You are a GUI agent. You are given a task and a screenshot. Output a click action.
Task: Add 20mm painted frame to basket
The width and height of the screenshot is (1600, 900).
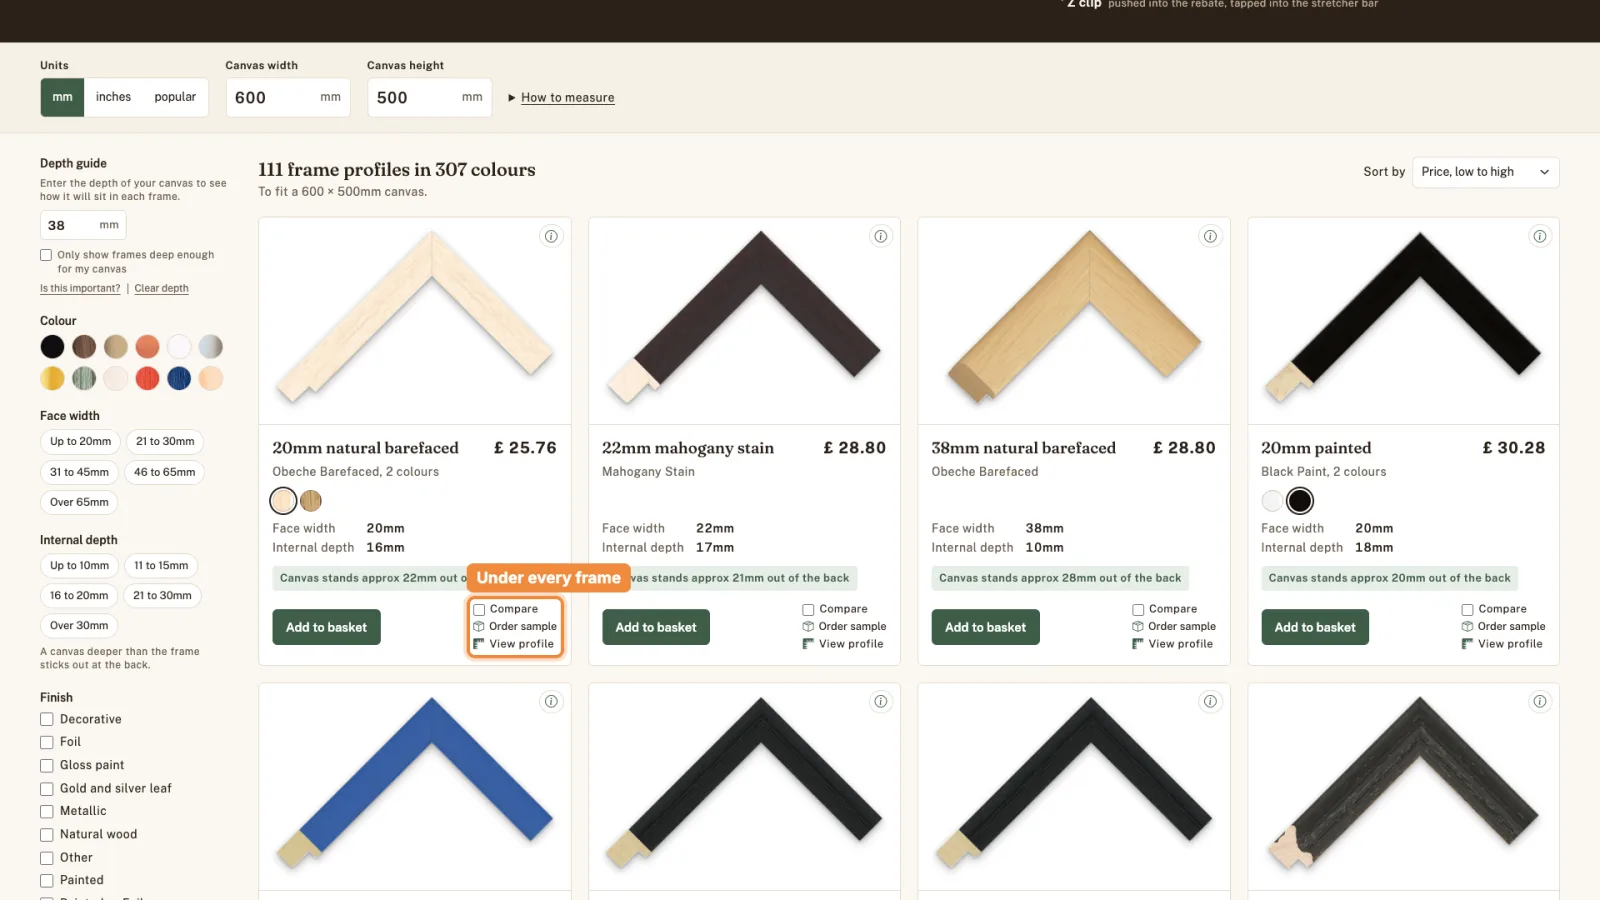pos(1315,628)
